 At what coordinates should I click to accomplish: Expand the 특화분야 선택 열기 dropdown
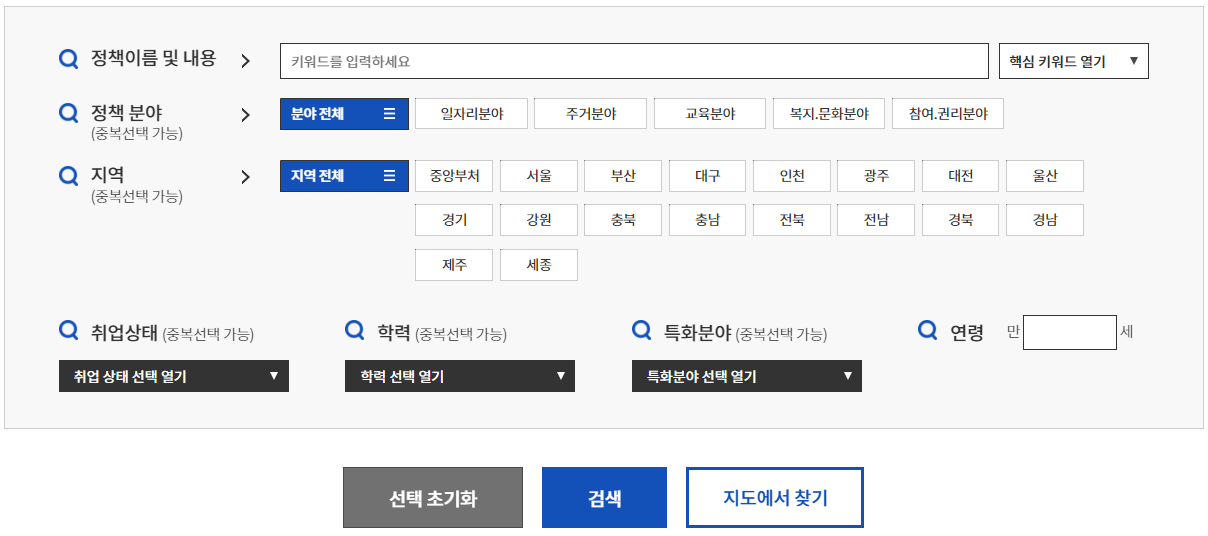click(x=747, y=376)
